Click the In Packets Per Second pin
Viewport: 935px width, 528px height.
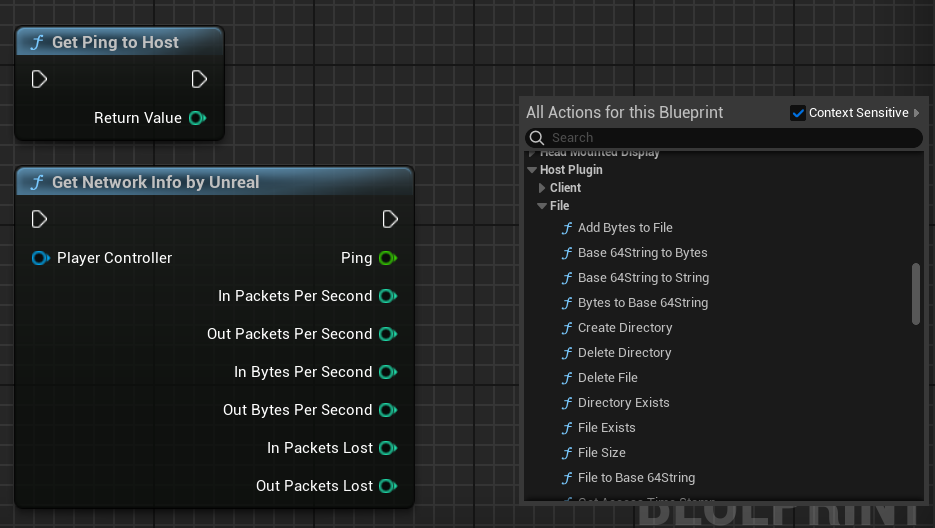pos(387,296)
